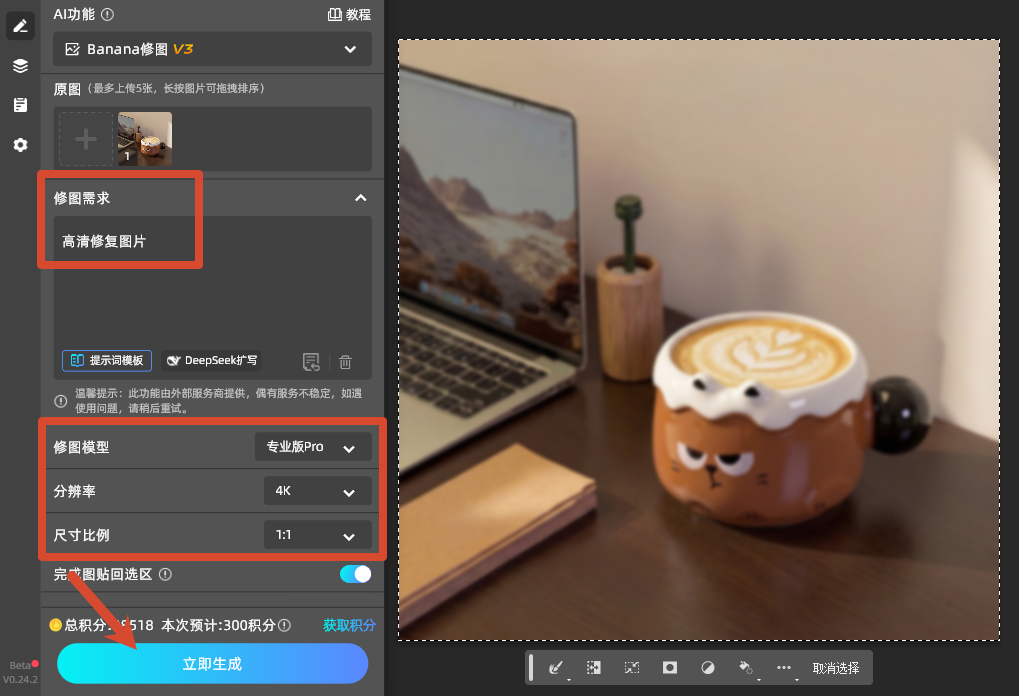1019x696 pixels.
Task: Open the settings gear in sidebar
Action: click(x=20, y=145)
